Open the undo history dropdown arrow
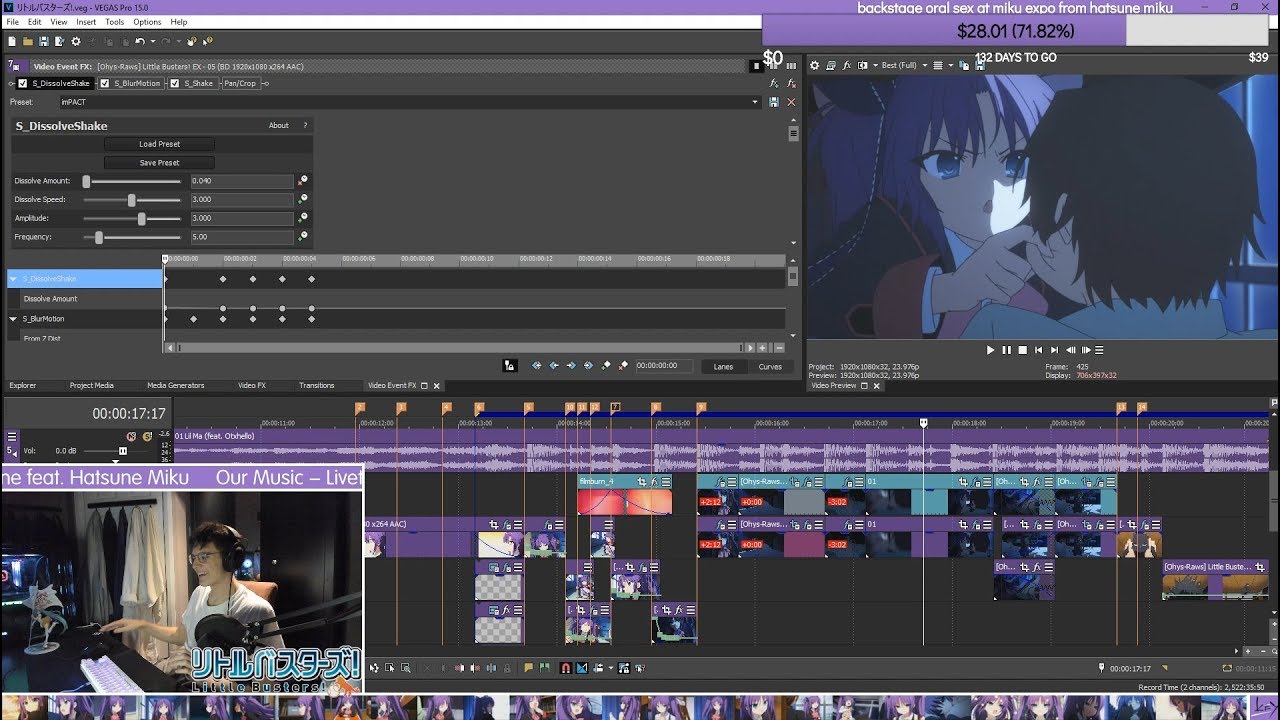 tap(153, 41)
